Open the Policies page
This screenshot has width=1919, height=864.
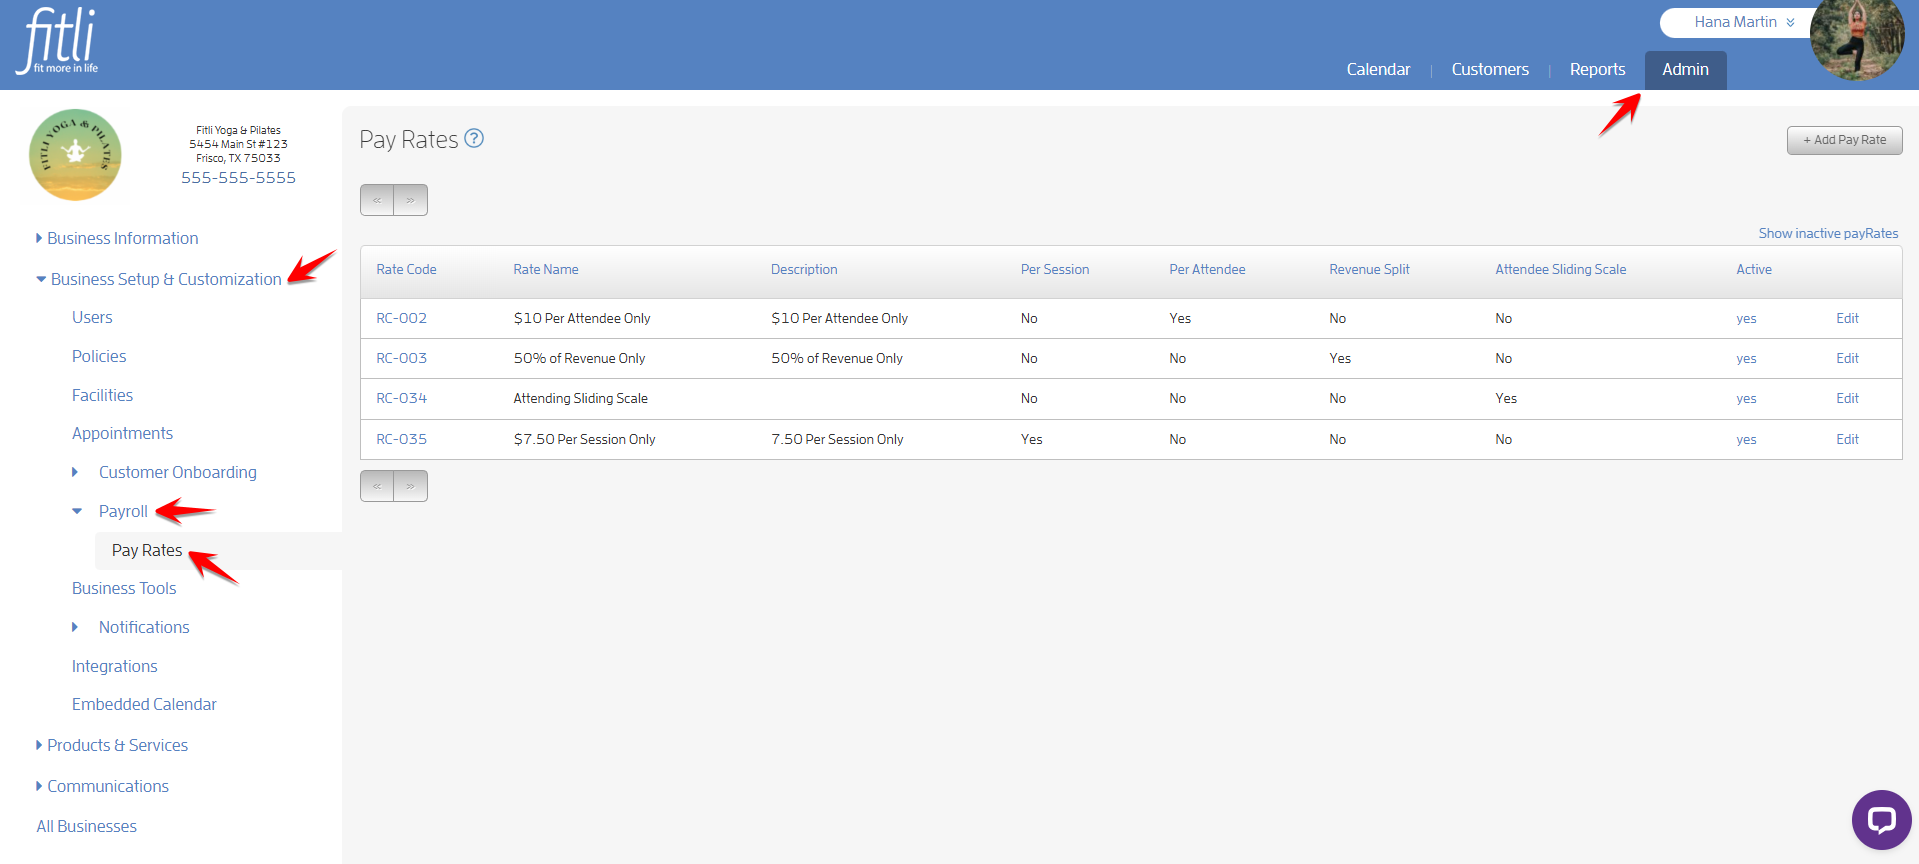click(99, 356)
